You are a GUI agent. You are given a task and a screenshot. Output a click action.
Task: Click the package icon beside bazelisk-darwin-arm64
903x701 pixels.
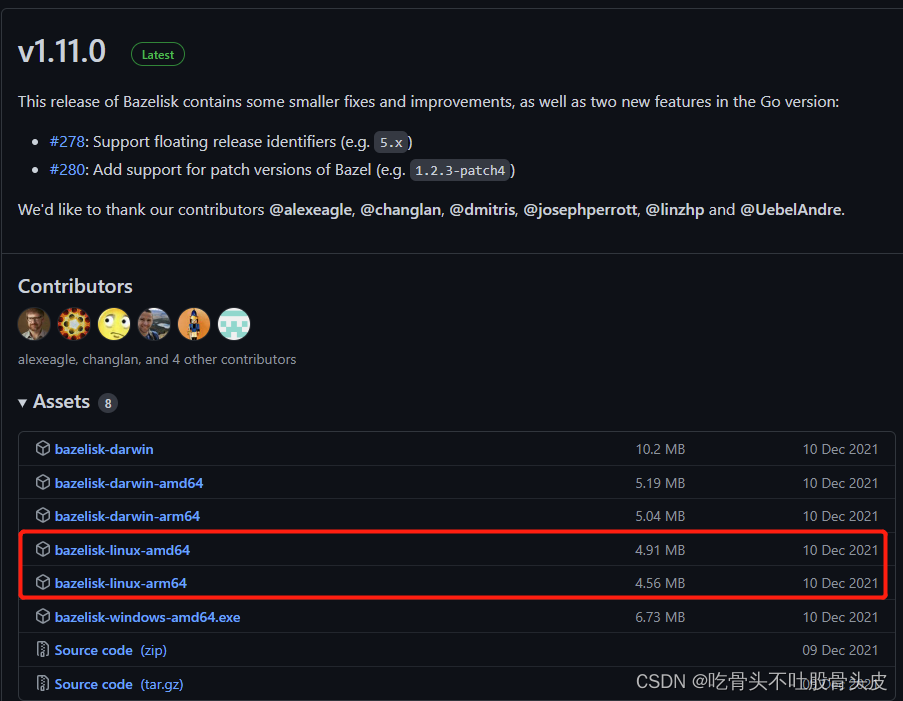(x=43, y=515)
